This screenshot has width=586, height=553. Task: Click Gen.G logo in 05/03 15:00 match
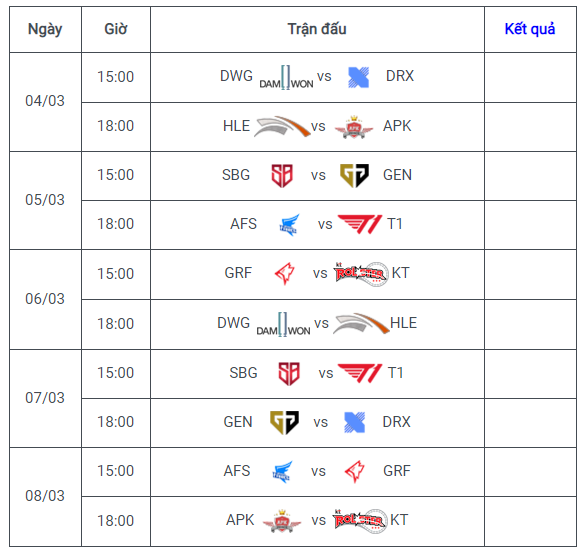[x=354, y=175]
